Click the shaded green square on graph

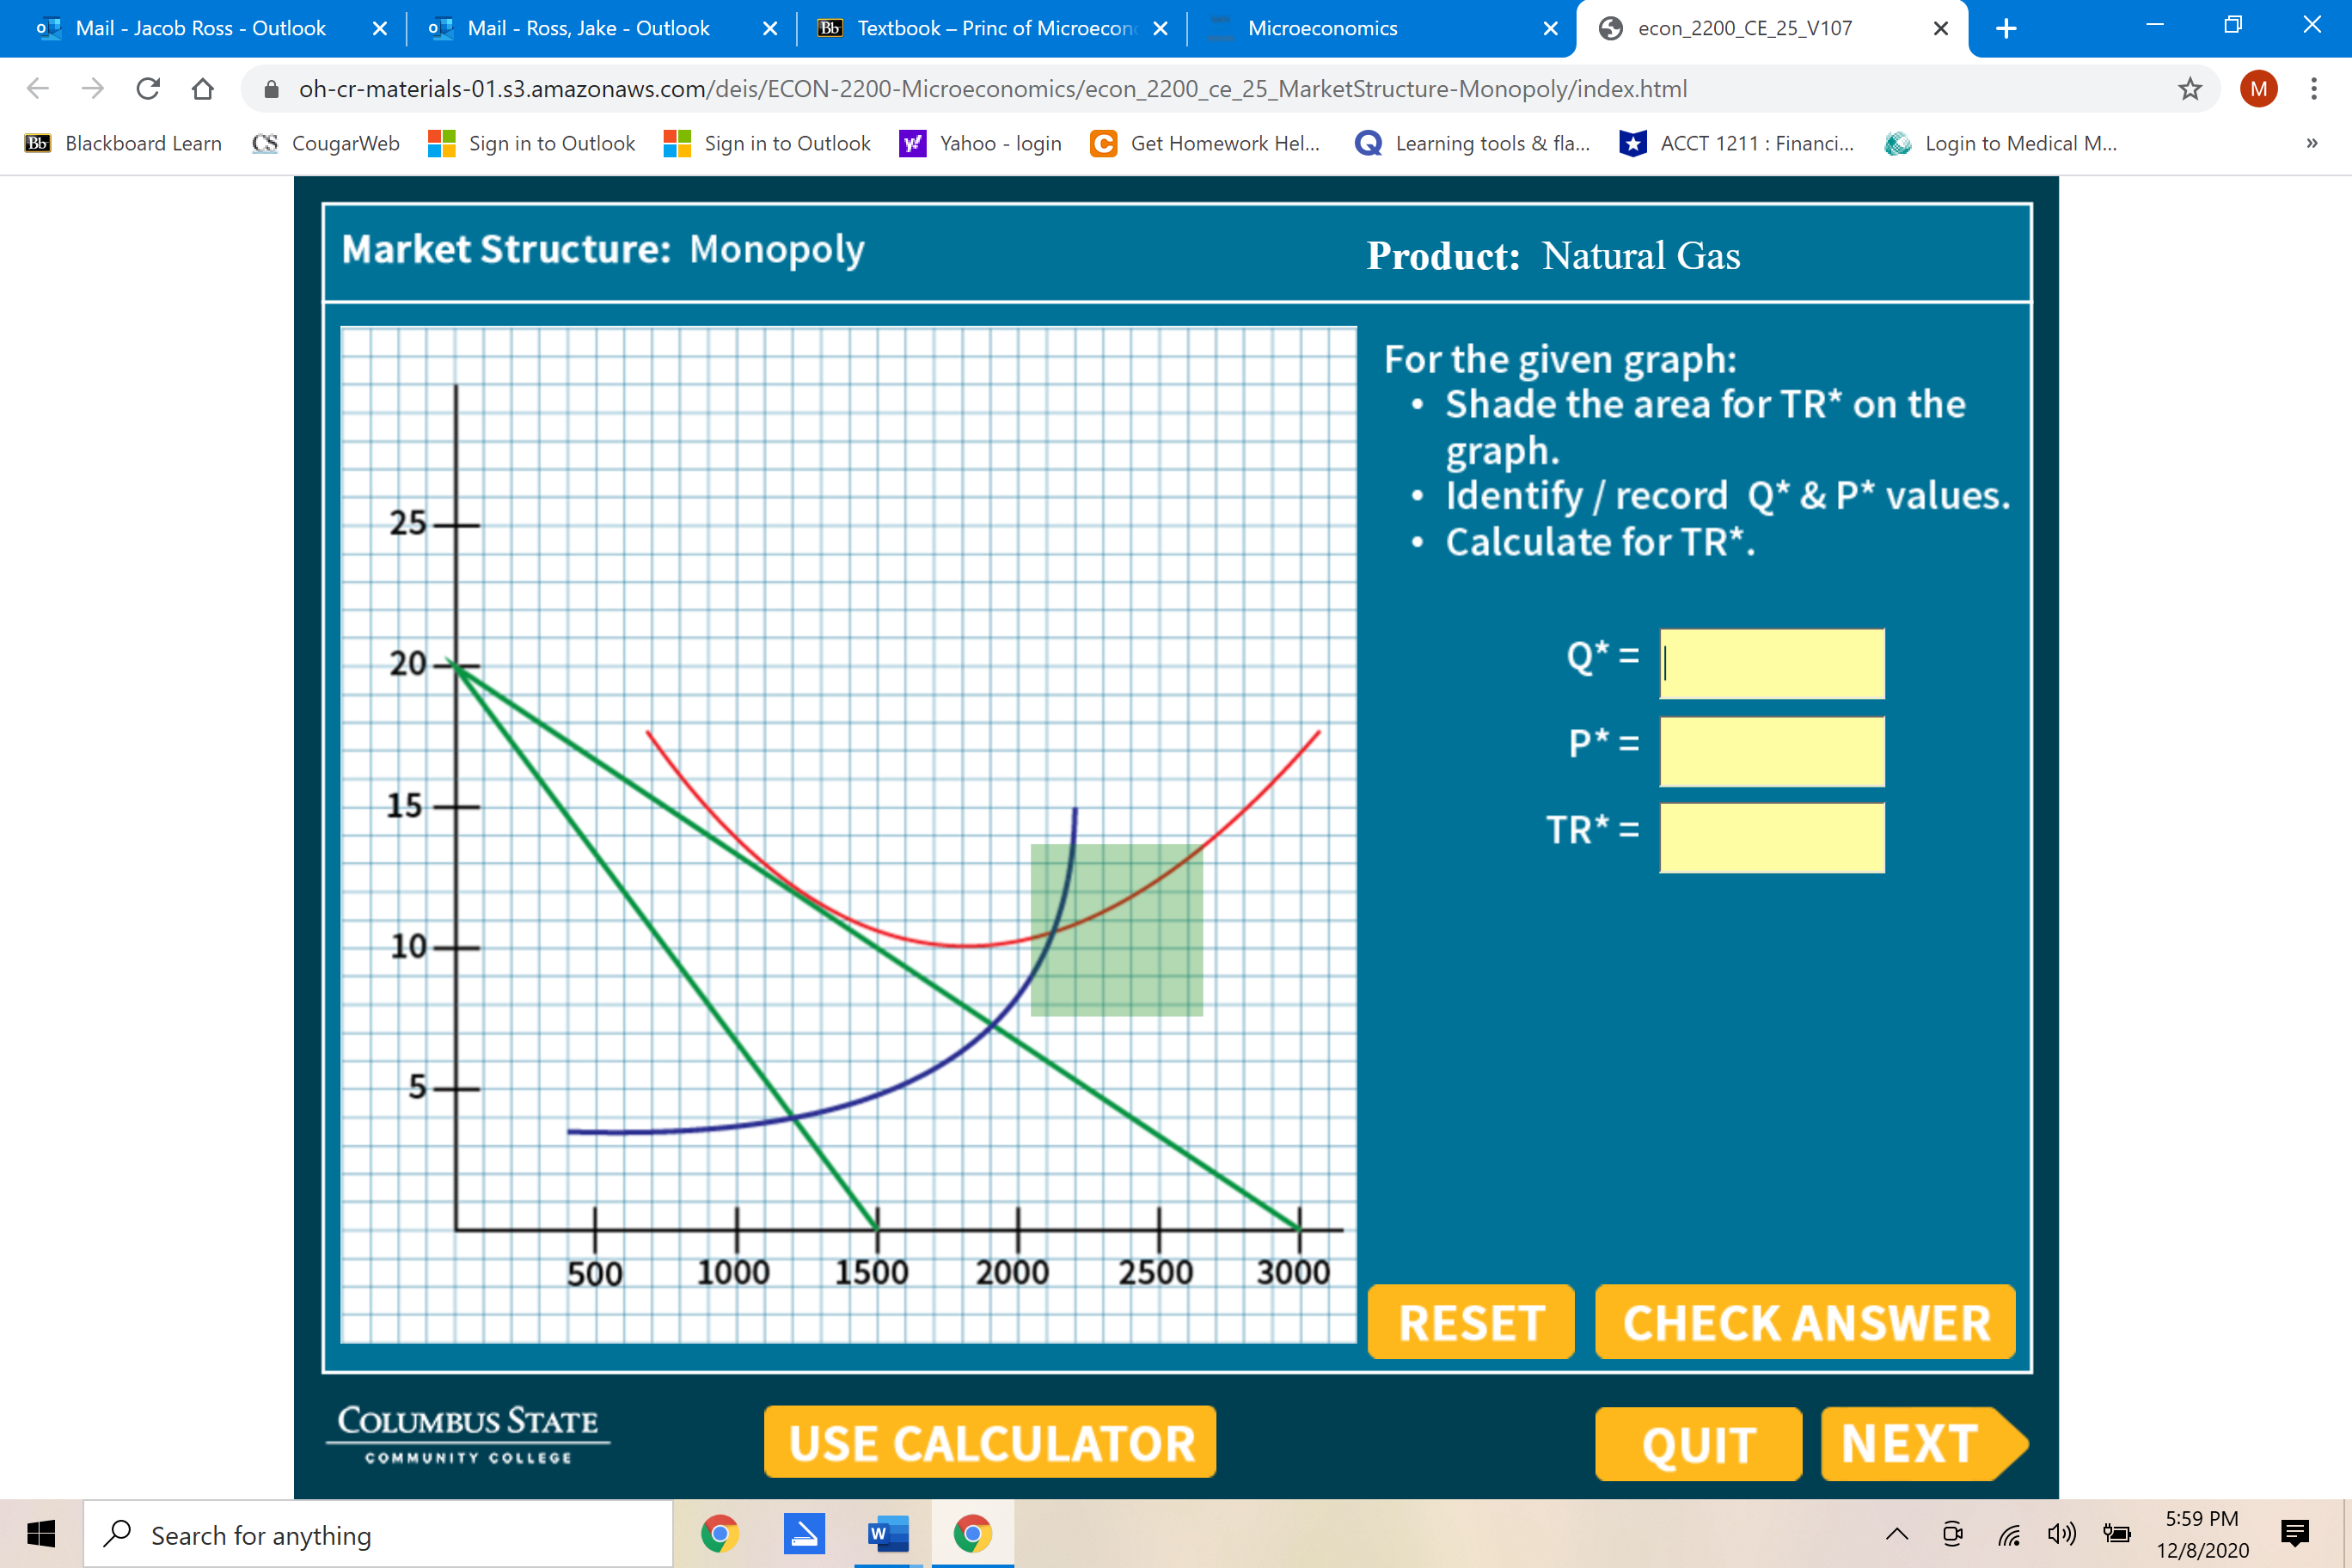coord(1116,930)
